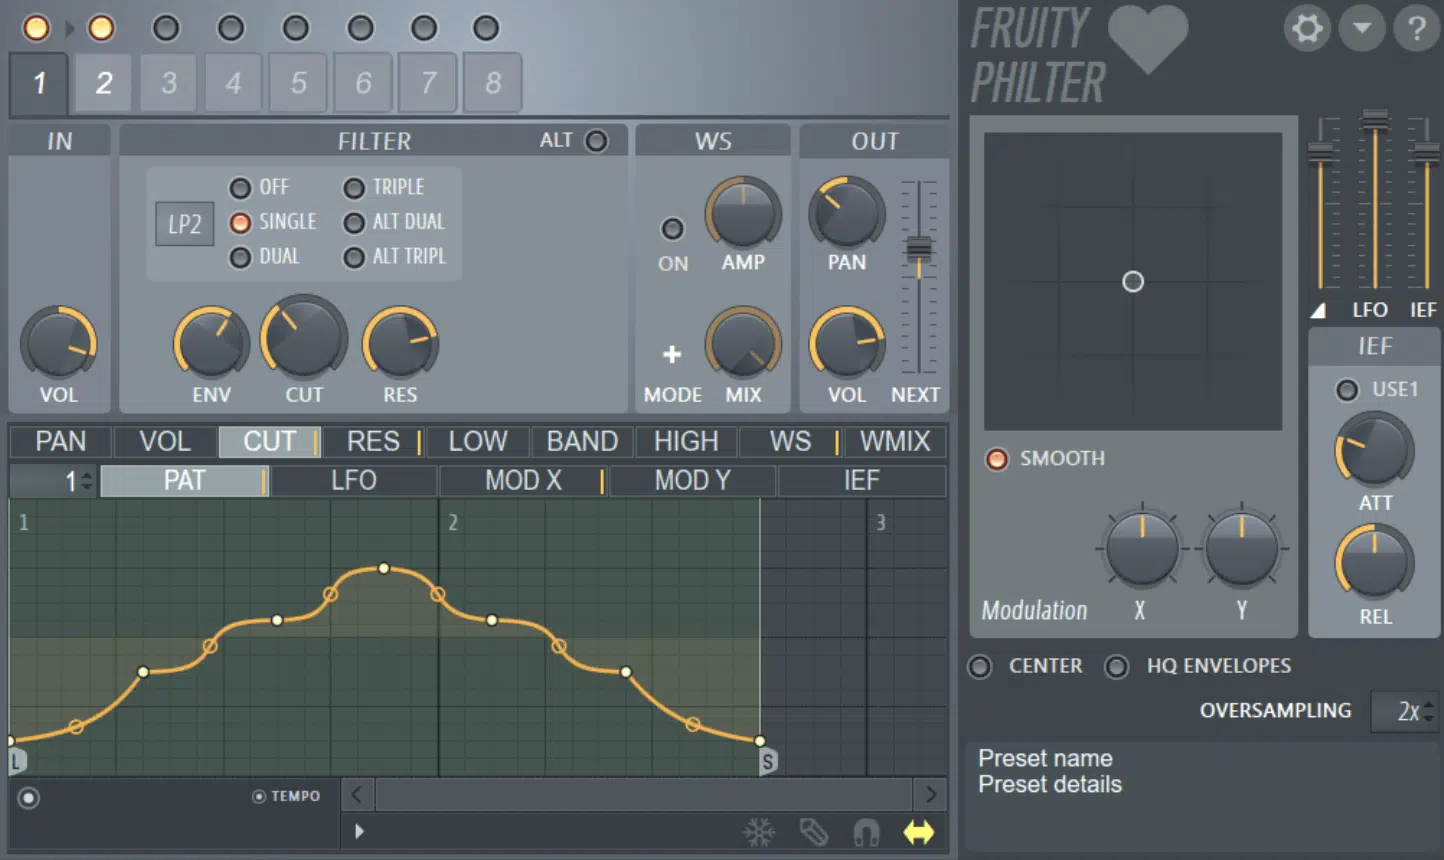The image size is (1444, 860).
Task: Select filter unit 8
Action: tap(492, 83)
